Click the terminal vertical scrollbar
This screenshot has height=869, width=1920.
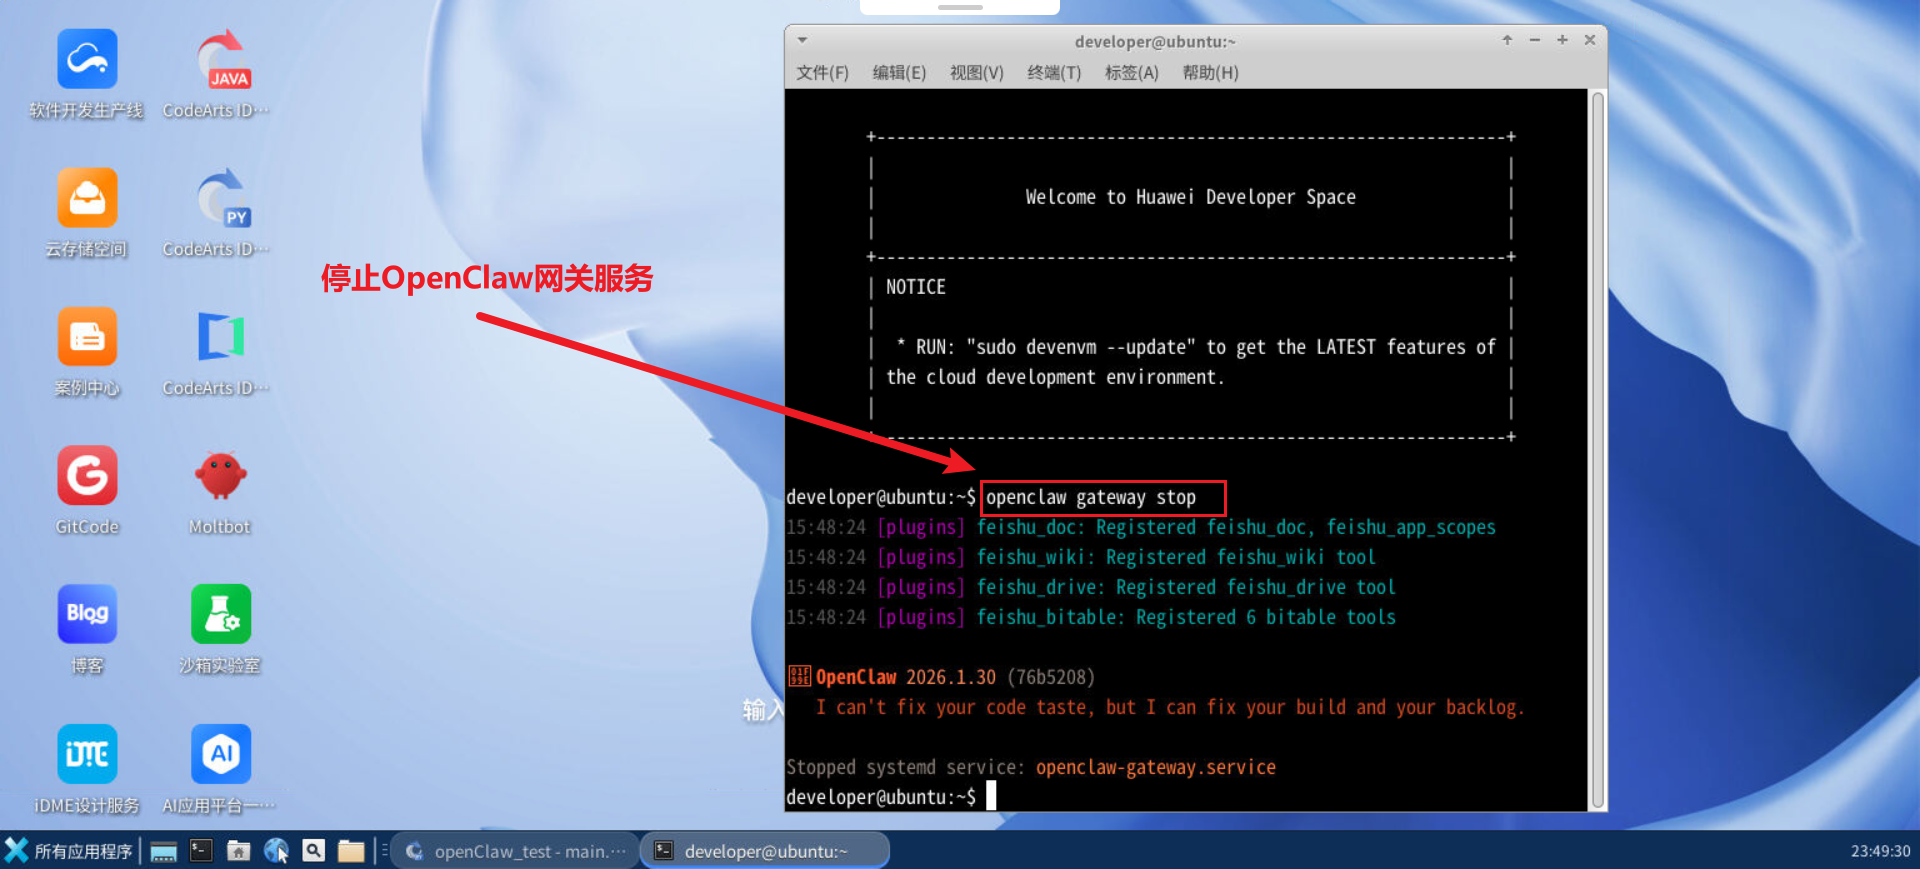[x=1598, y=450]
